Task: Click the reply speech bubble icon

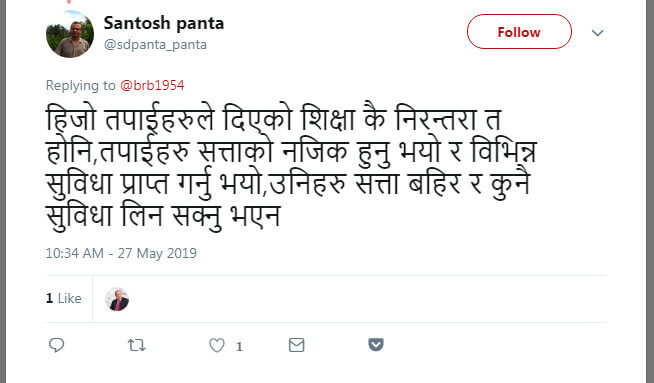Action: point(56,345)
